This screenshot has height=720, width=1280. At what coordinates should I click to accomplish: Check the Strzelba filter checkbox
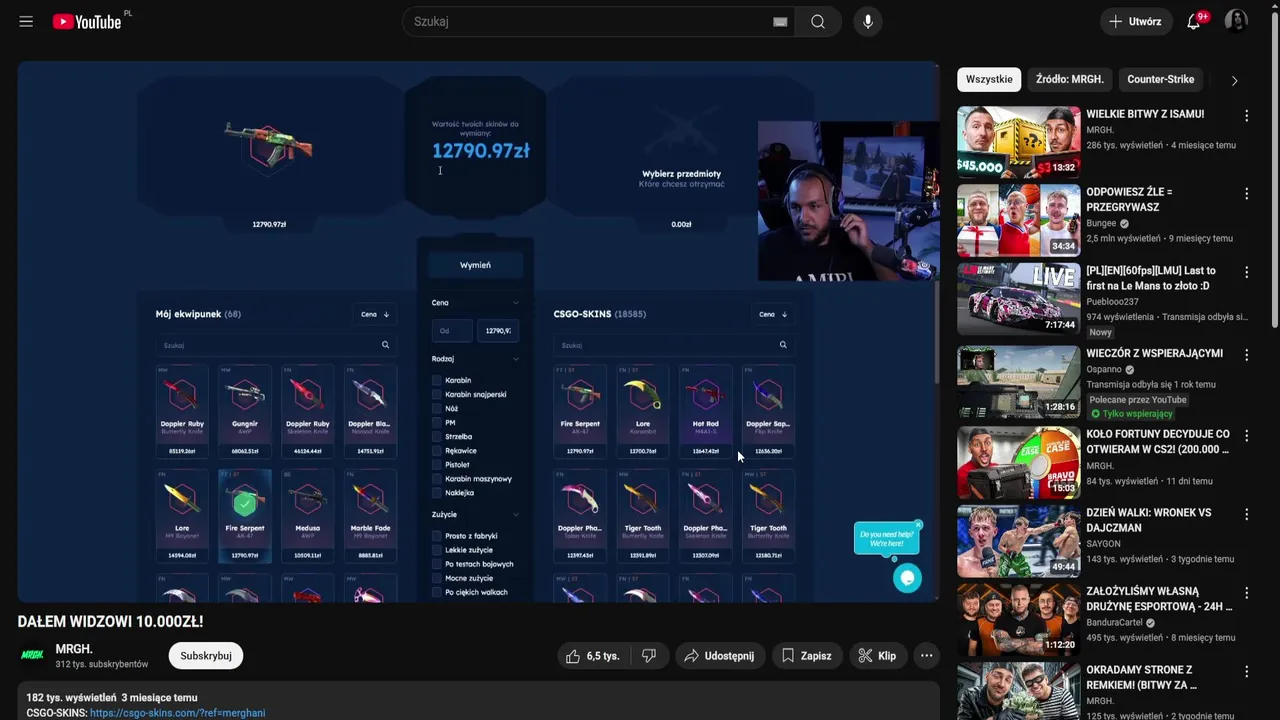click(x=437, y=436)
